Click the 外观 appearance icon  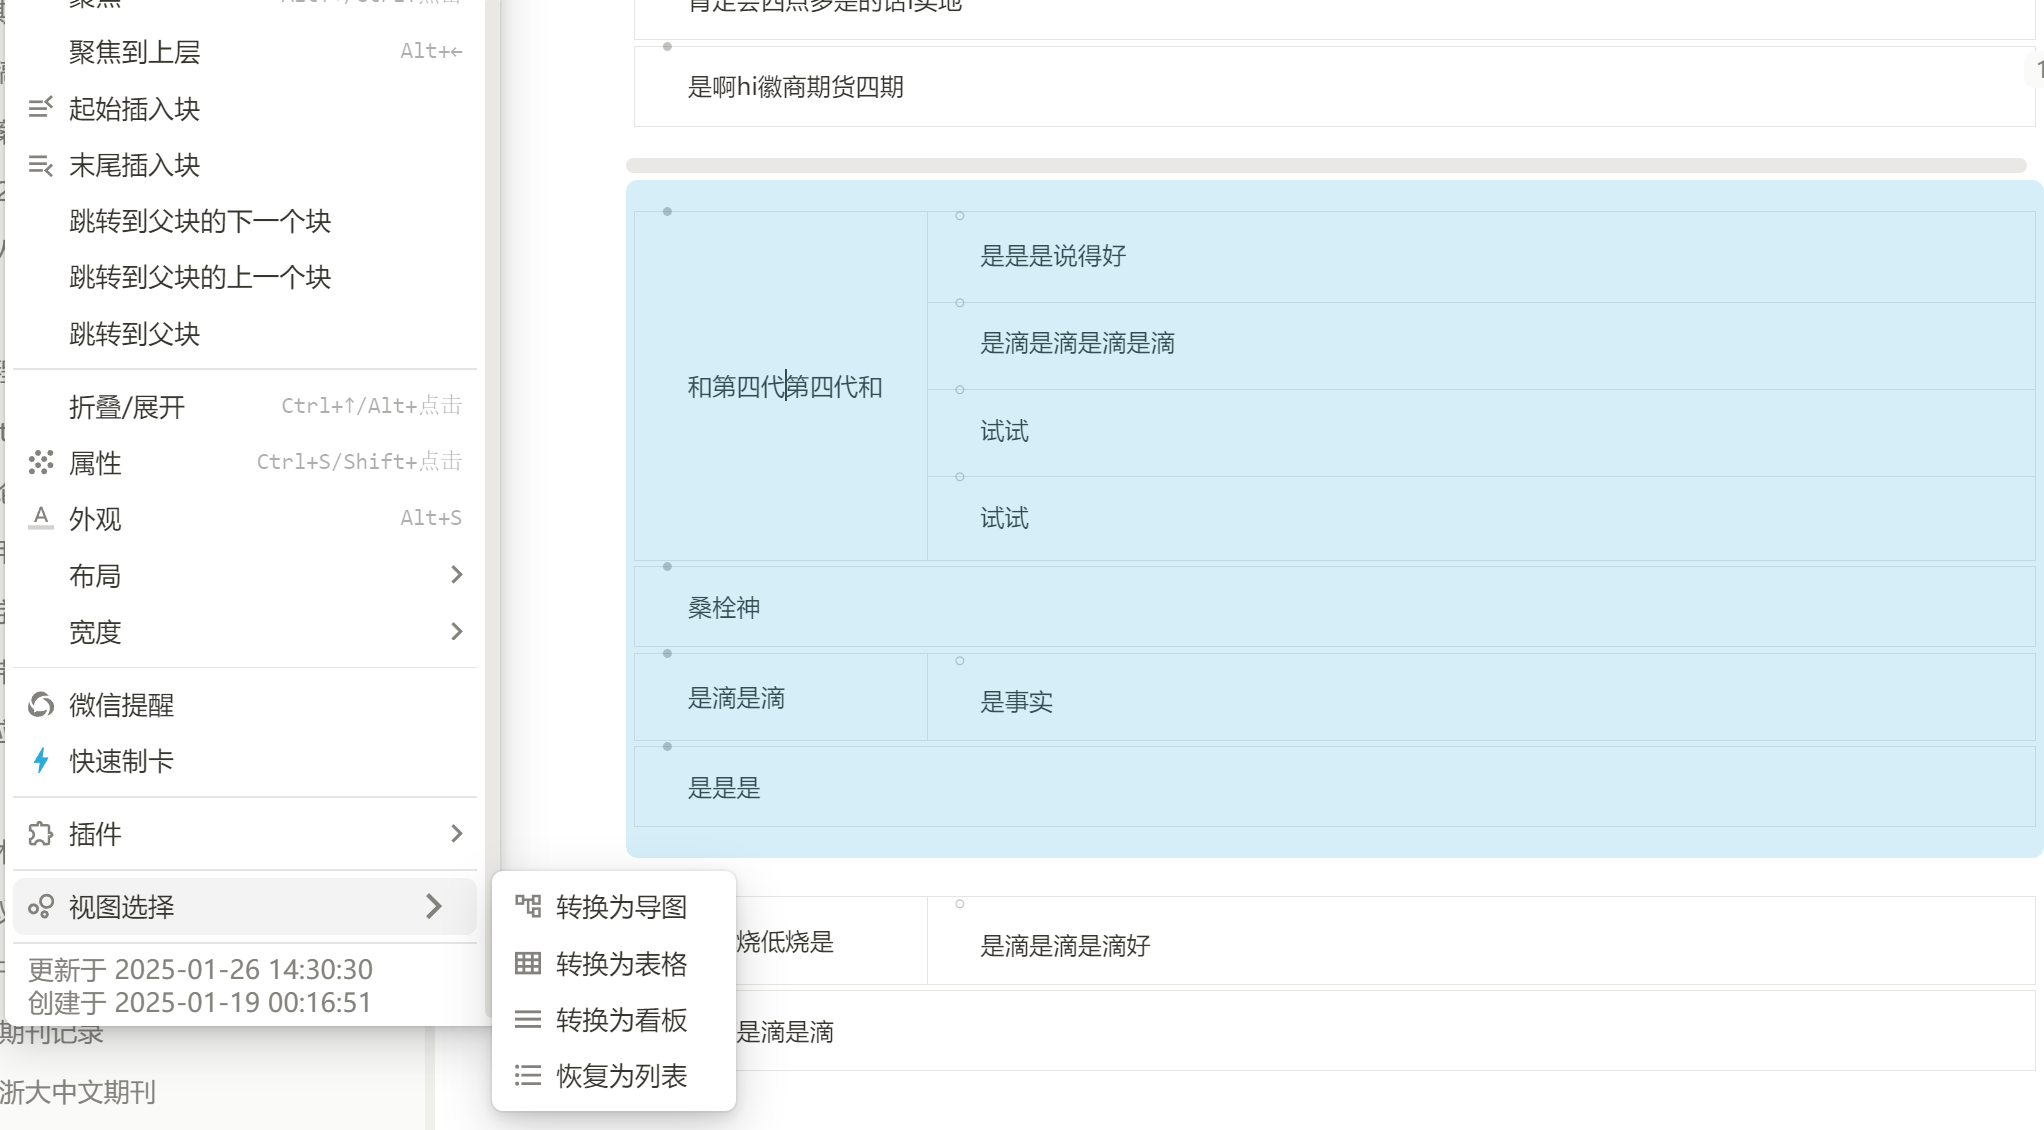point(40,518)
